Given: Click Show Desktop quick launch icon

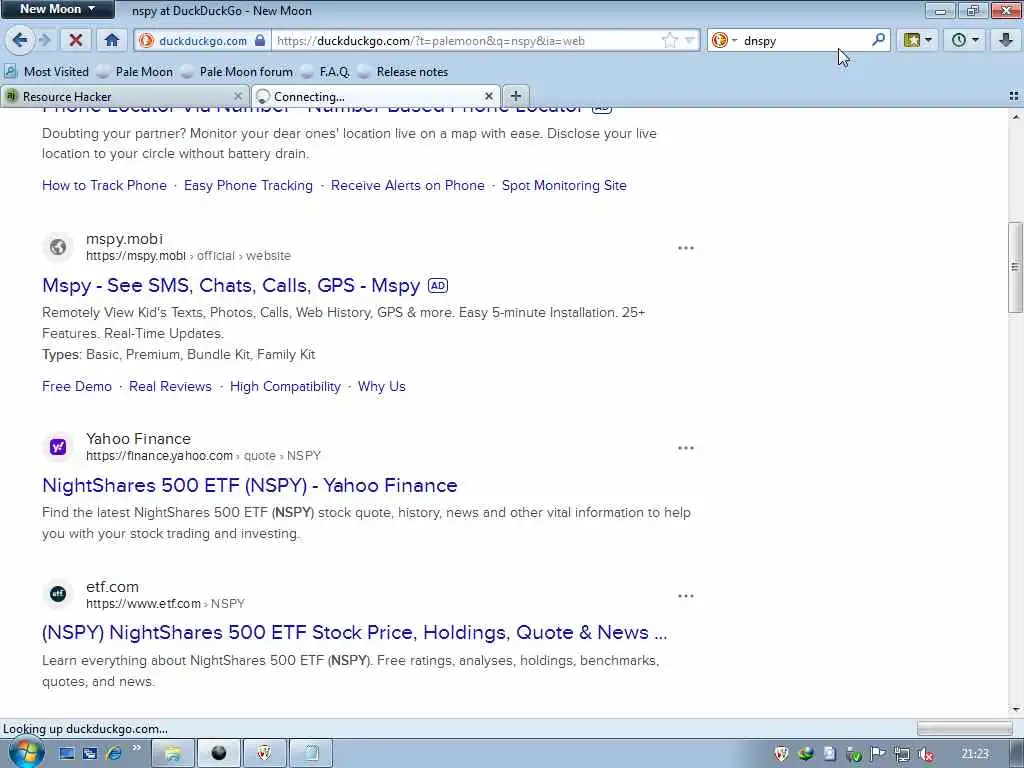Looking at the screenshot, I should 67,754.
